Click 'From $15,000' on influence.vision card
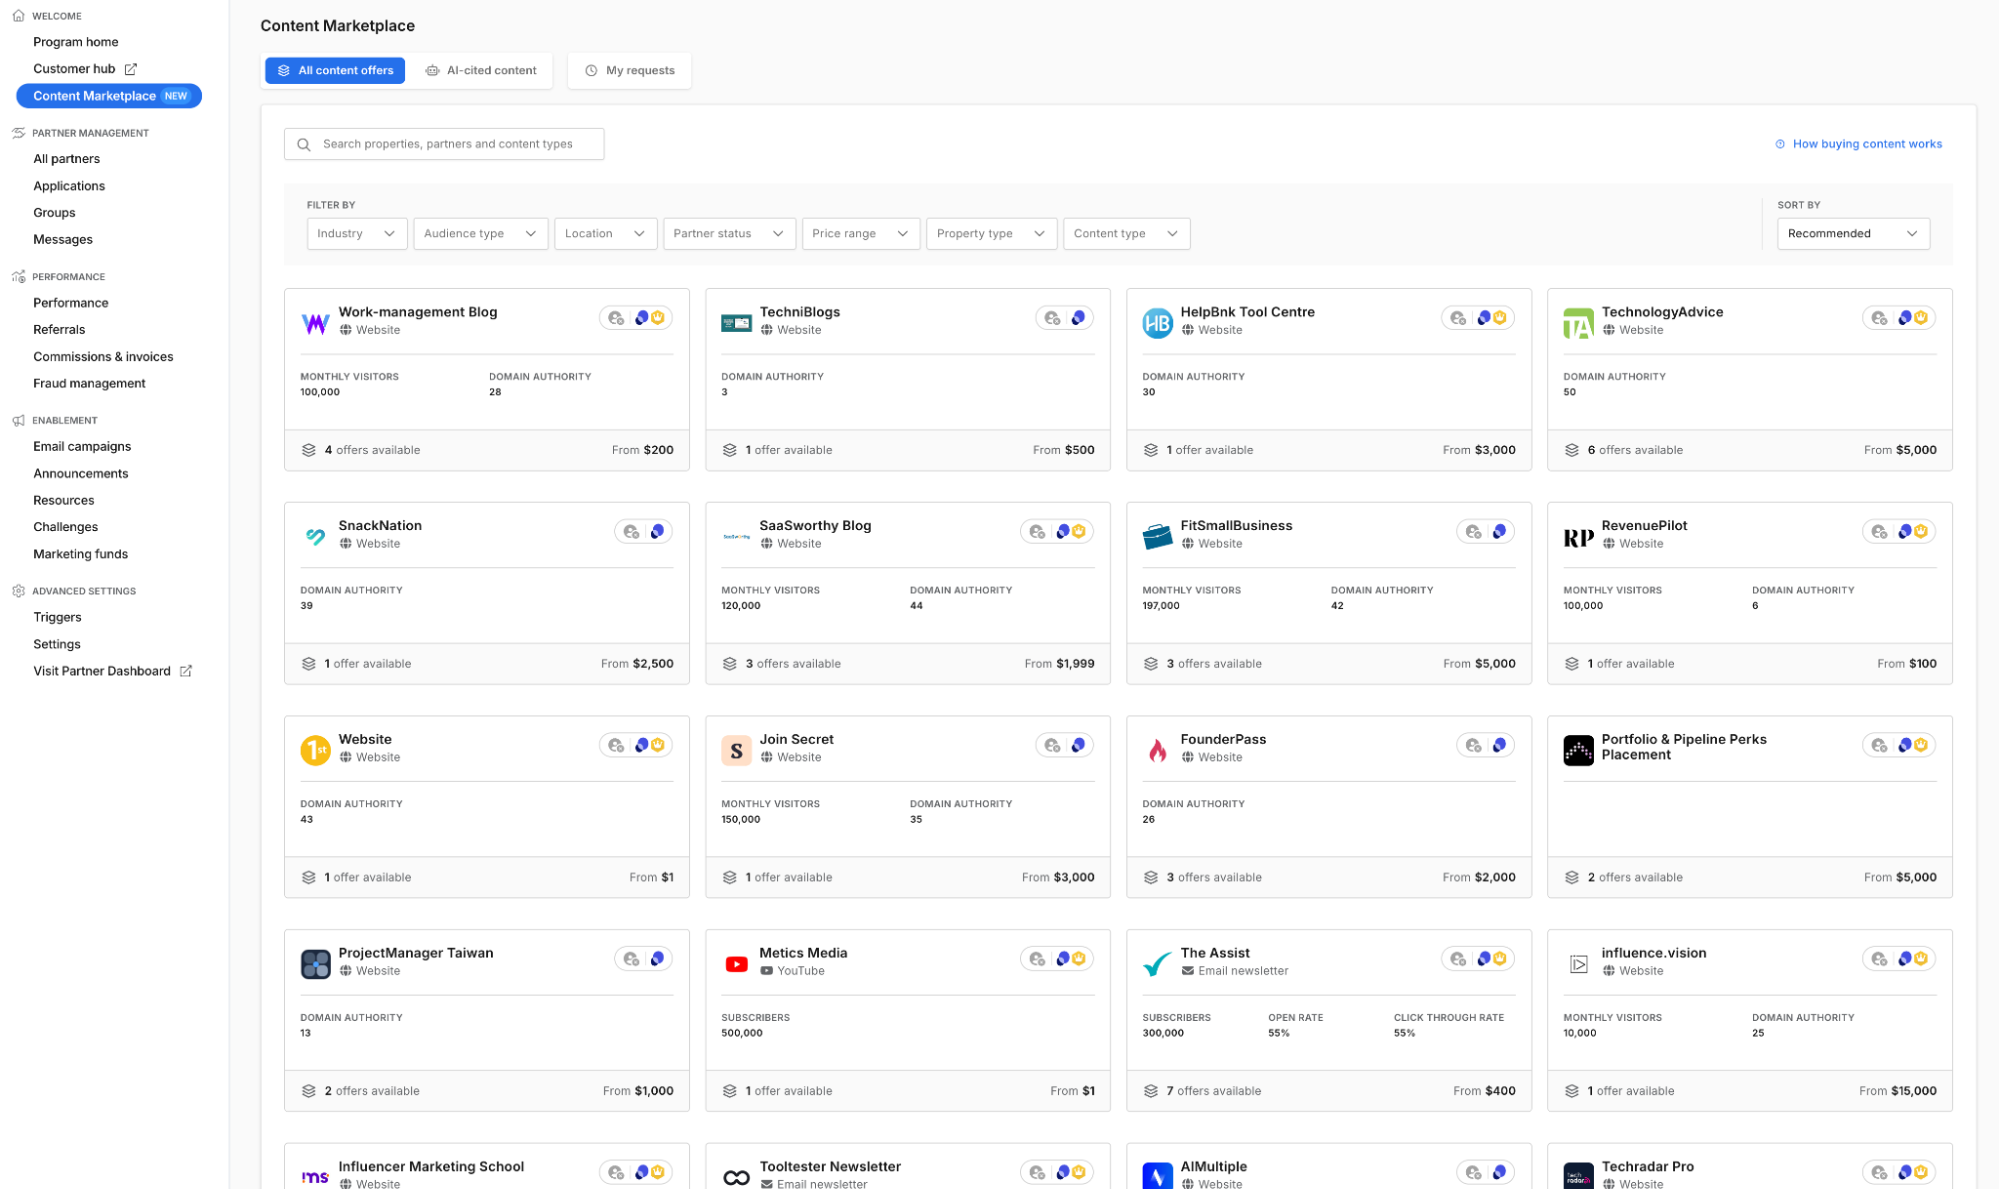 pyautogui.click(x=1897, y=1091)
